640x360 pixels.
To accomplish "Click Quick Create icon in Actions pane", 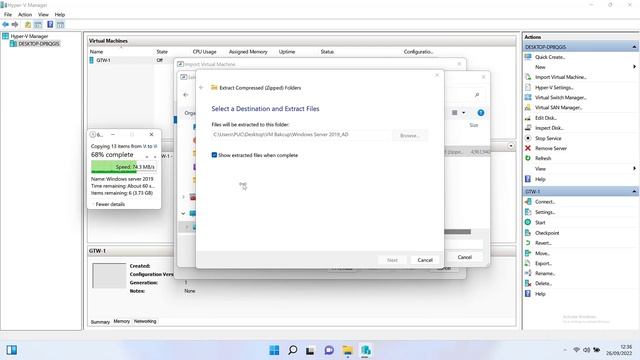I will 528,57.
